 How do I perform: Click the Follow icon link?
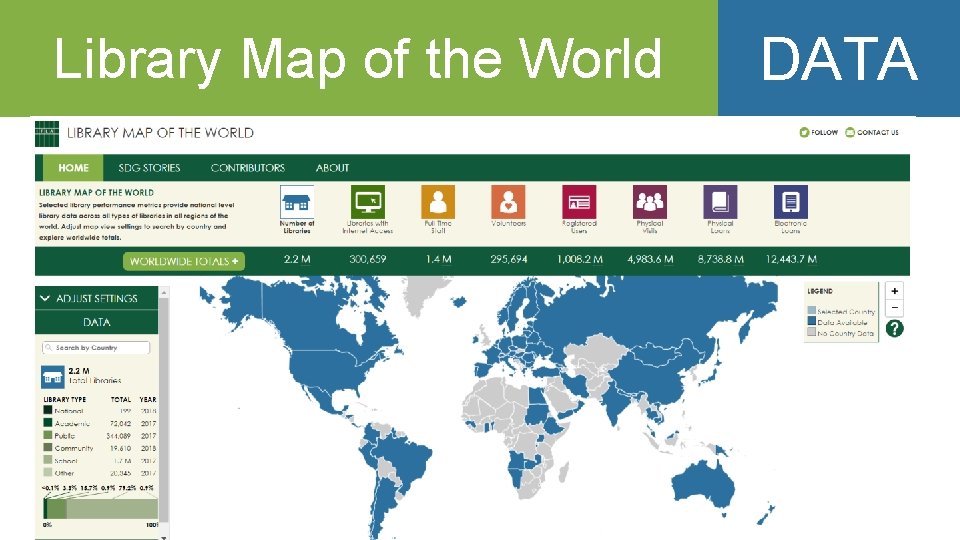(x=804, y=132)
